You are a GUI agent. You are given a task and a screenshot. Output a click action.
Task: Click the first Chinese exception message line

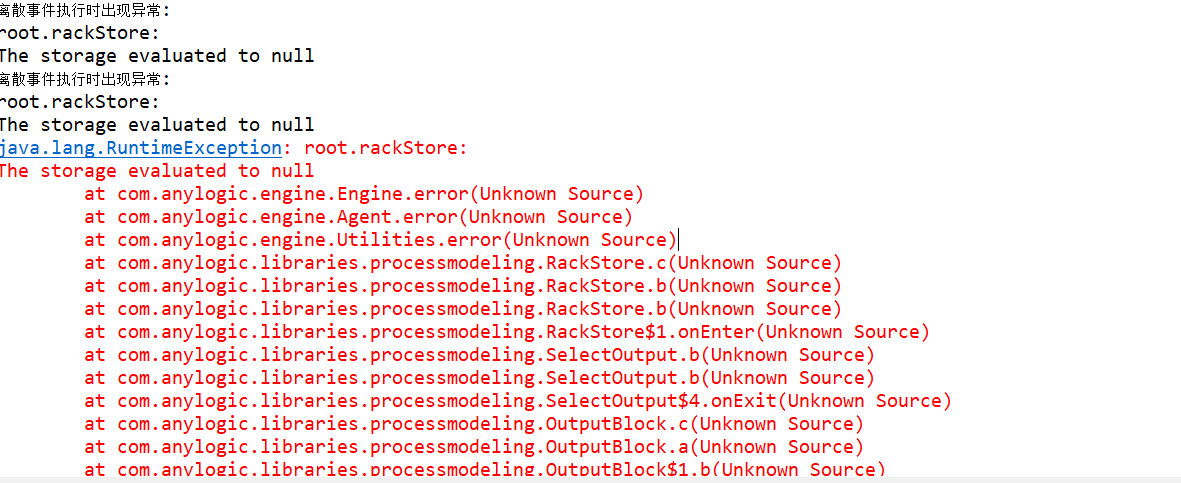click(x=85, y=11)
